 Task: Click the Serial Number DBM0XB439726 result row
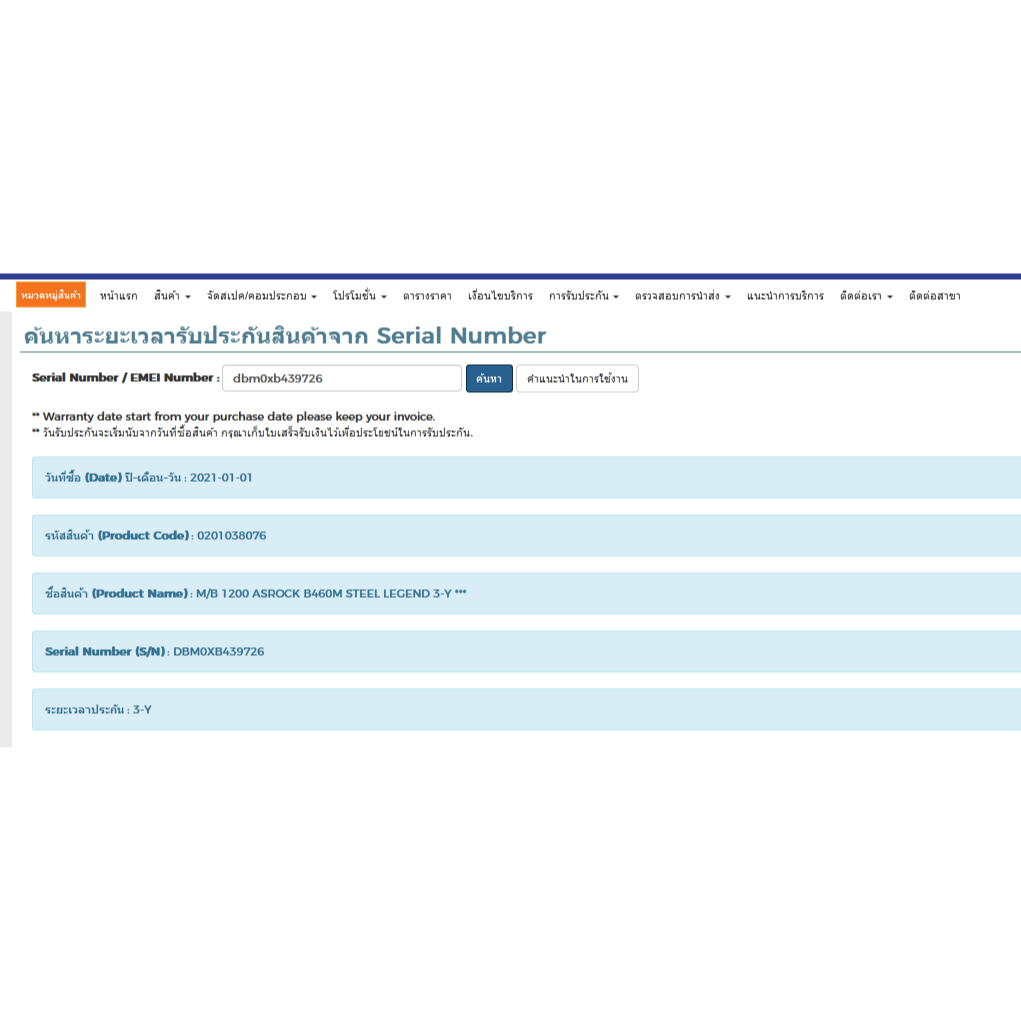[x=526, y=652]
